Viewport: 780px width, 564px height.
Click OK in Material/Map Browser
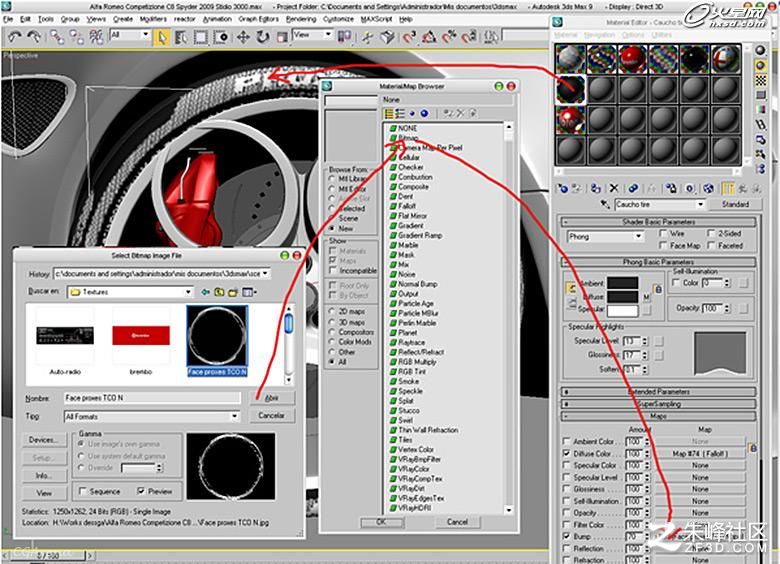pyautogui.click(x=381, y=522)
